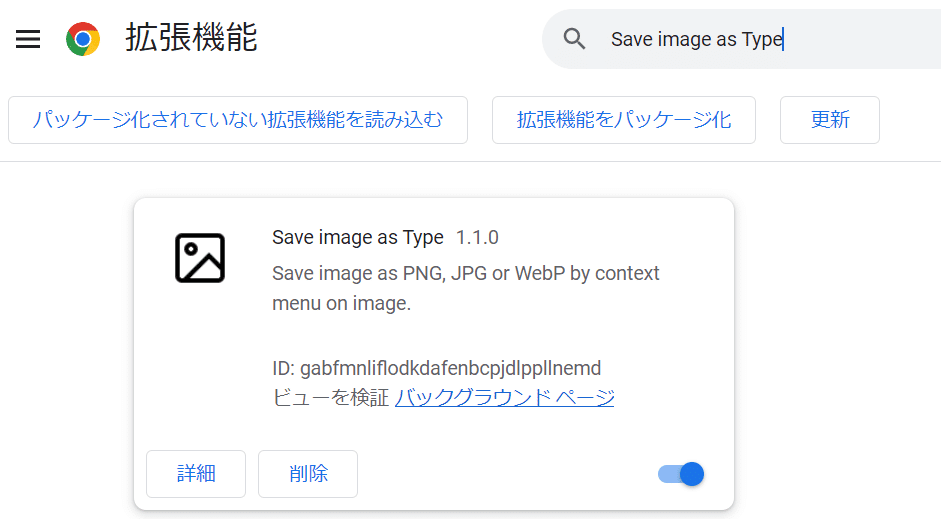The height and width of the screenshot is (519, 941).
Task: Disable the Save image as Type extension toggle
Action: click(x=681, y=474)
